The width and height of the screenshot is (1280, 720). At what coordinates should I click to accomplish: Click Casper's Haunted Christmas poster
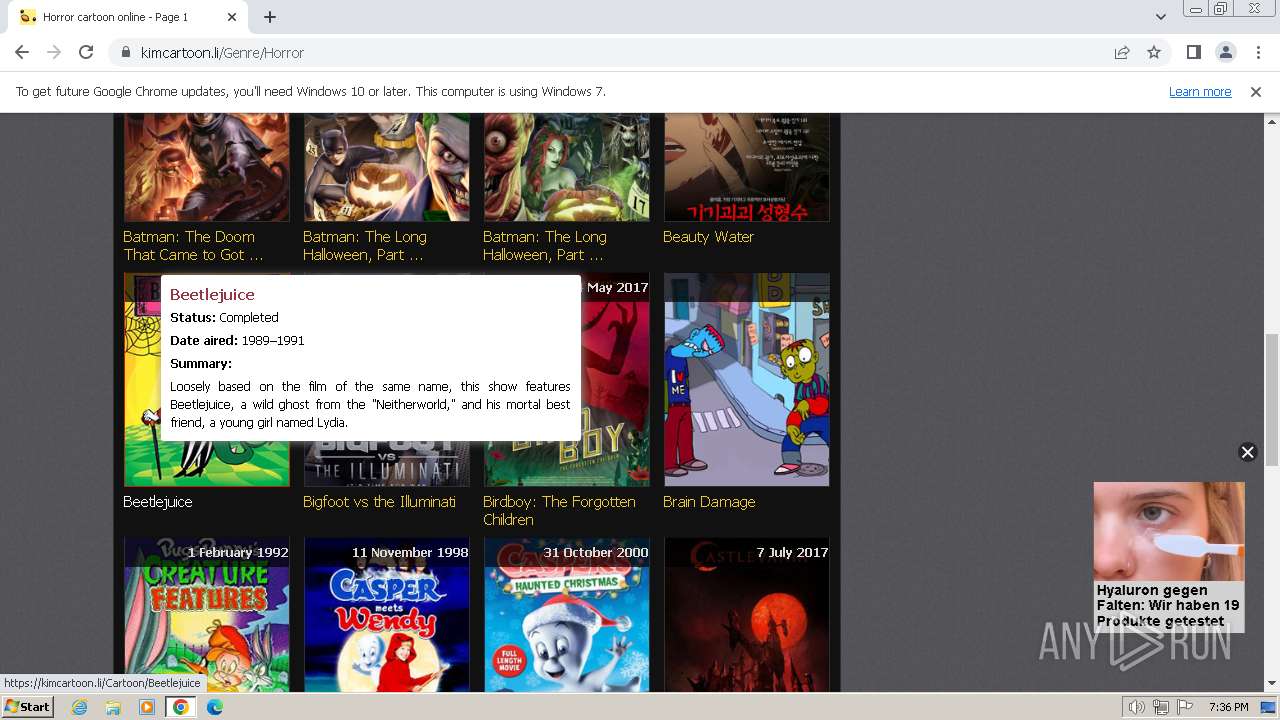pyautogui.click(x=566, y=615)
